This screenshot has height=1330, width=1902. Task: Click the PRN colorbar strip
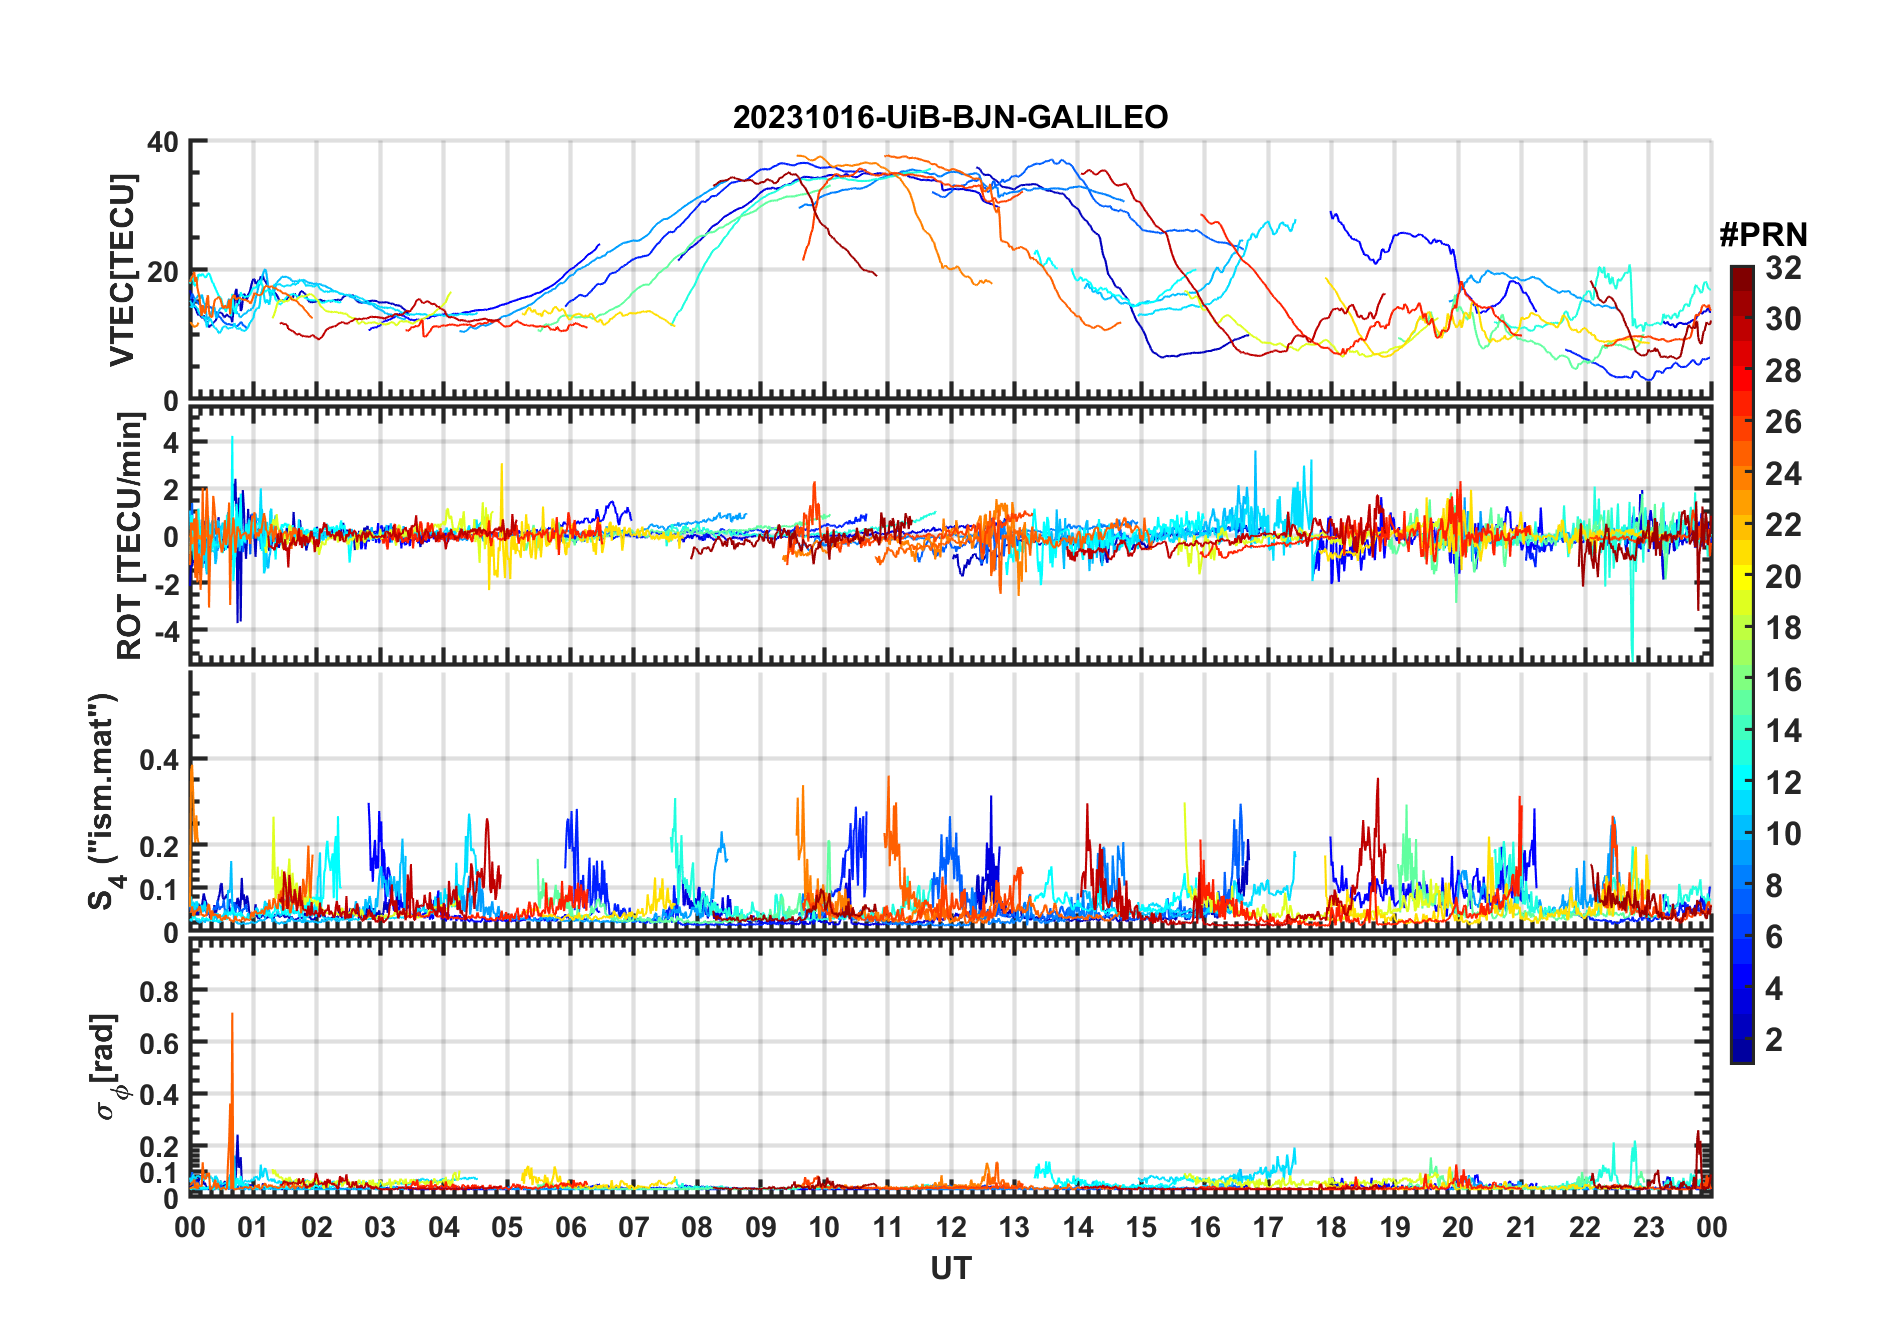click(1742, 664)
